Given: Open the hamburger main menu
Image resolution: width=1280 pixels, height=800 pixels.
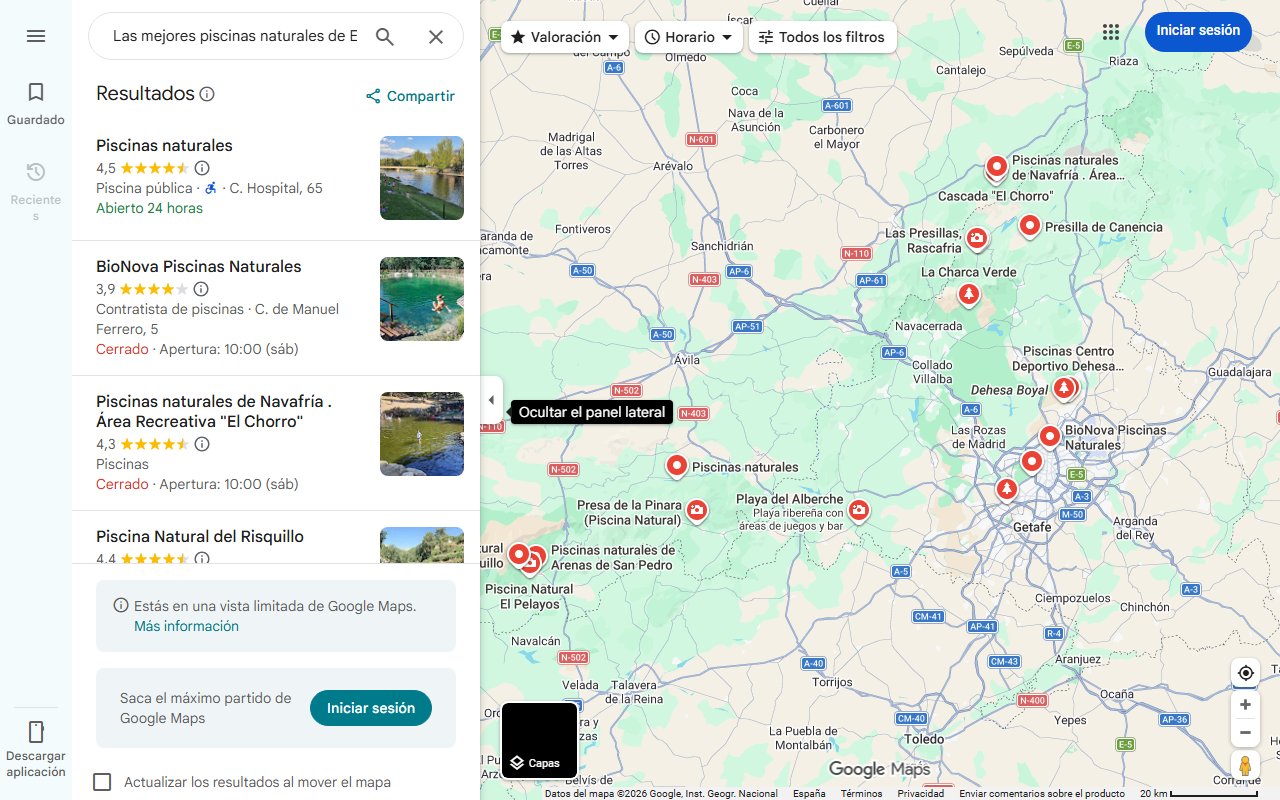Looking at the screenshot, I should [x=36, y=36].
